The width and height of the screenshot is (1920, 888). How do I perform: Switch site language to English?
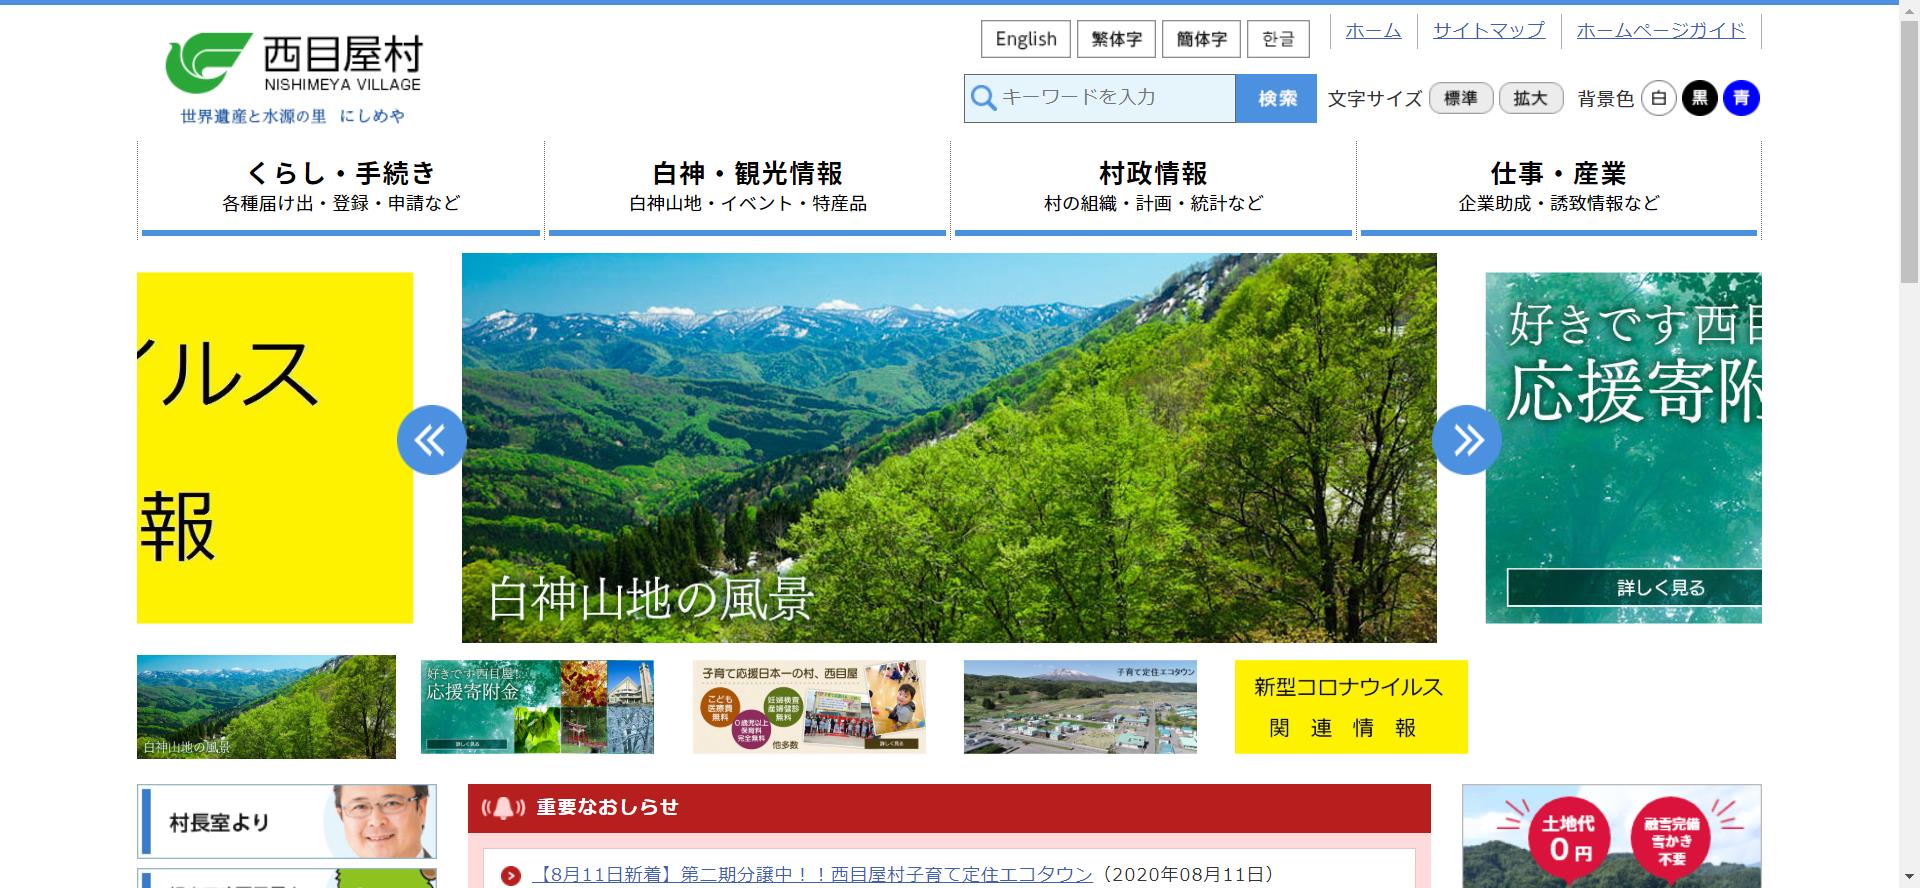1025,39
